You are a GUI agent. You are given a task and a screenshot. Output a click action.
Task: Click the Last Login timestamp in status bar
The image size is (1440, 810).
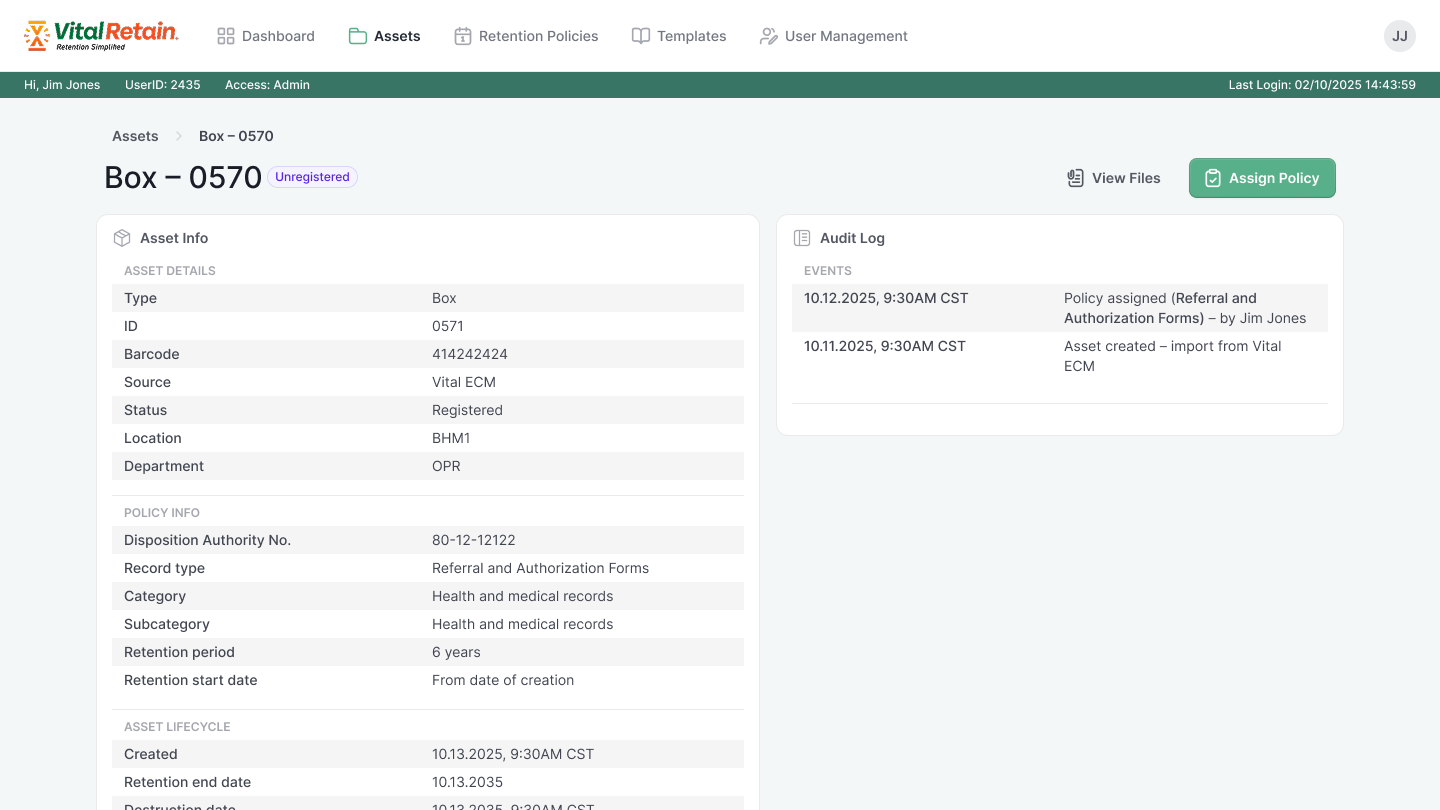[1322, 85]
